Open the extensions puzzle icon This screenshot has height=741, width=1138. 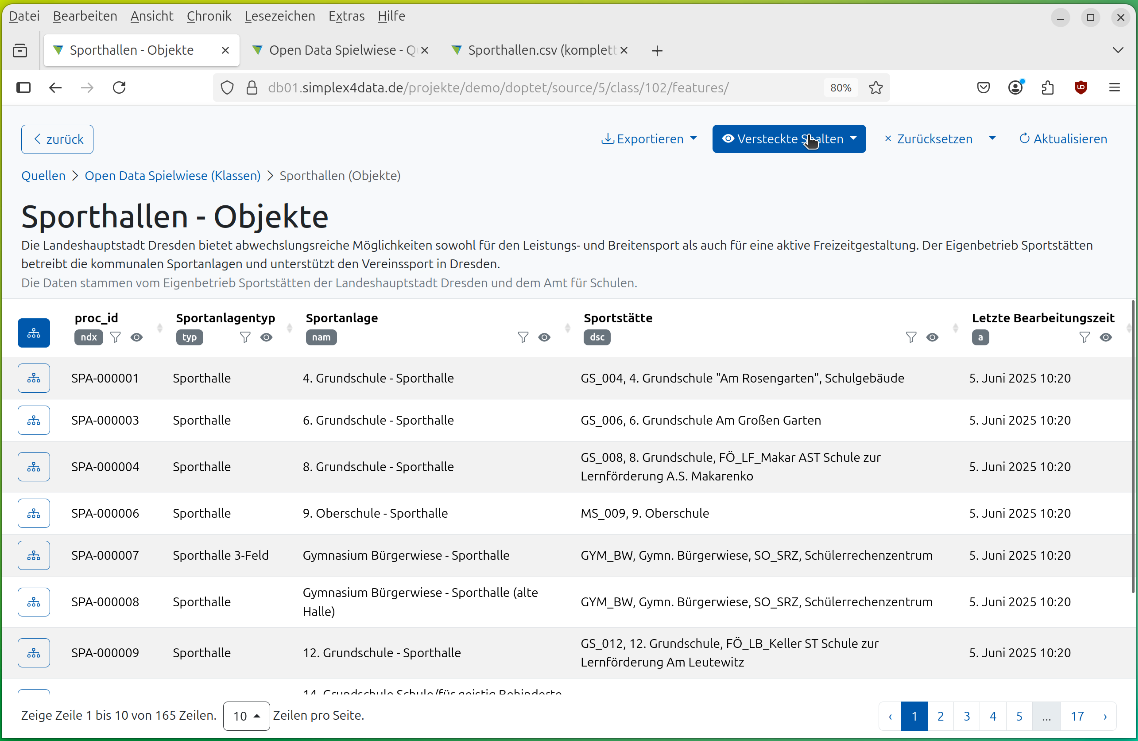tap(1047, 87)
